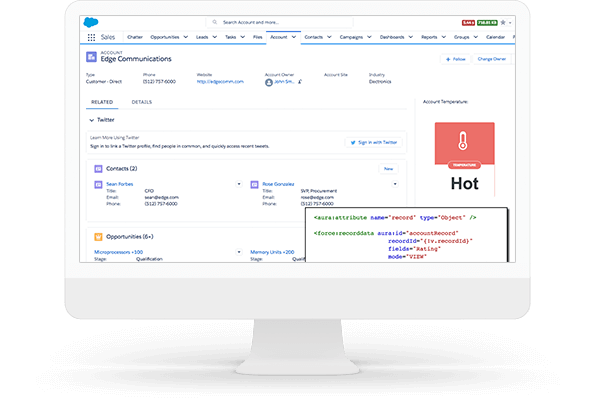Open Rose Gonzalez contact link
The image size is (600, 400).
(278, 184)
